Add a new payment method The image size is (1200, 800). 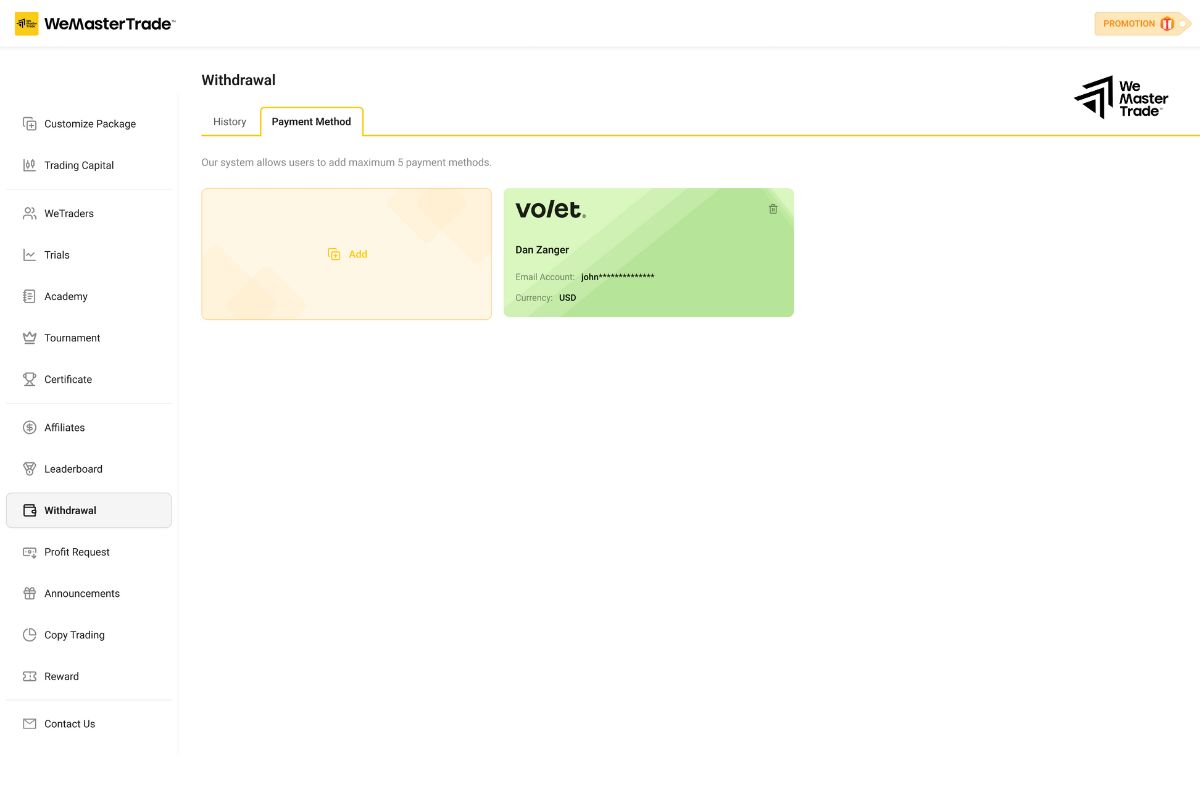(346, 253)
